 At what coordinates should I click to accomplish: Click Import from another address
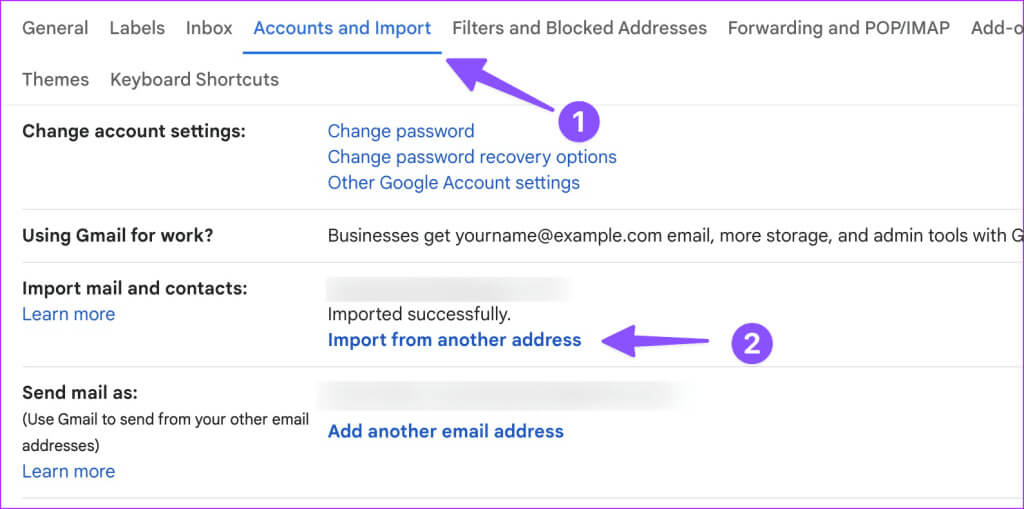(454, 340)
